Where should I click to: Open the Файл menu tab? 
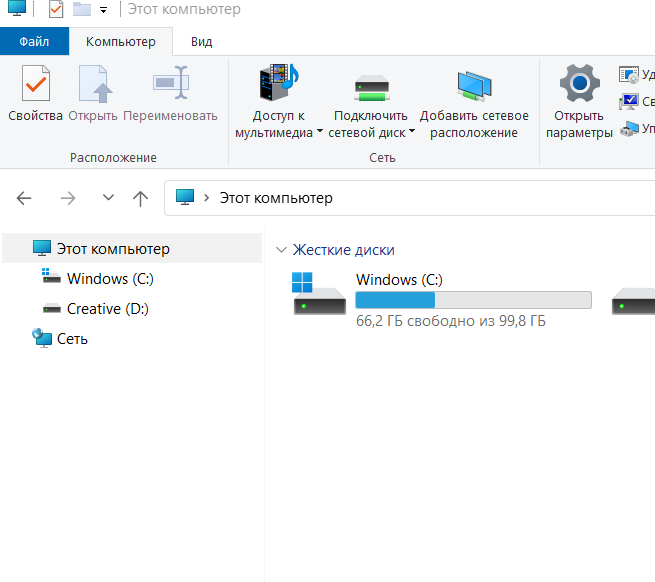[34, 41]
